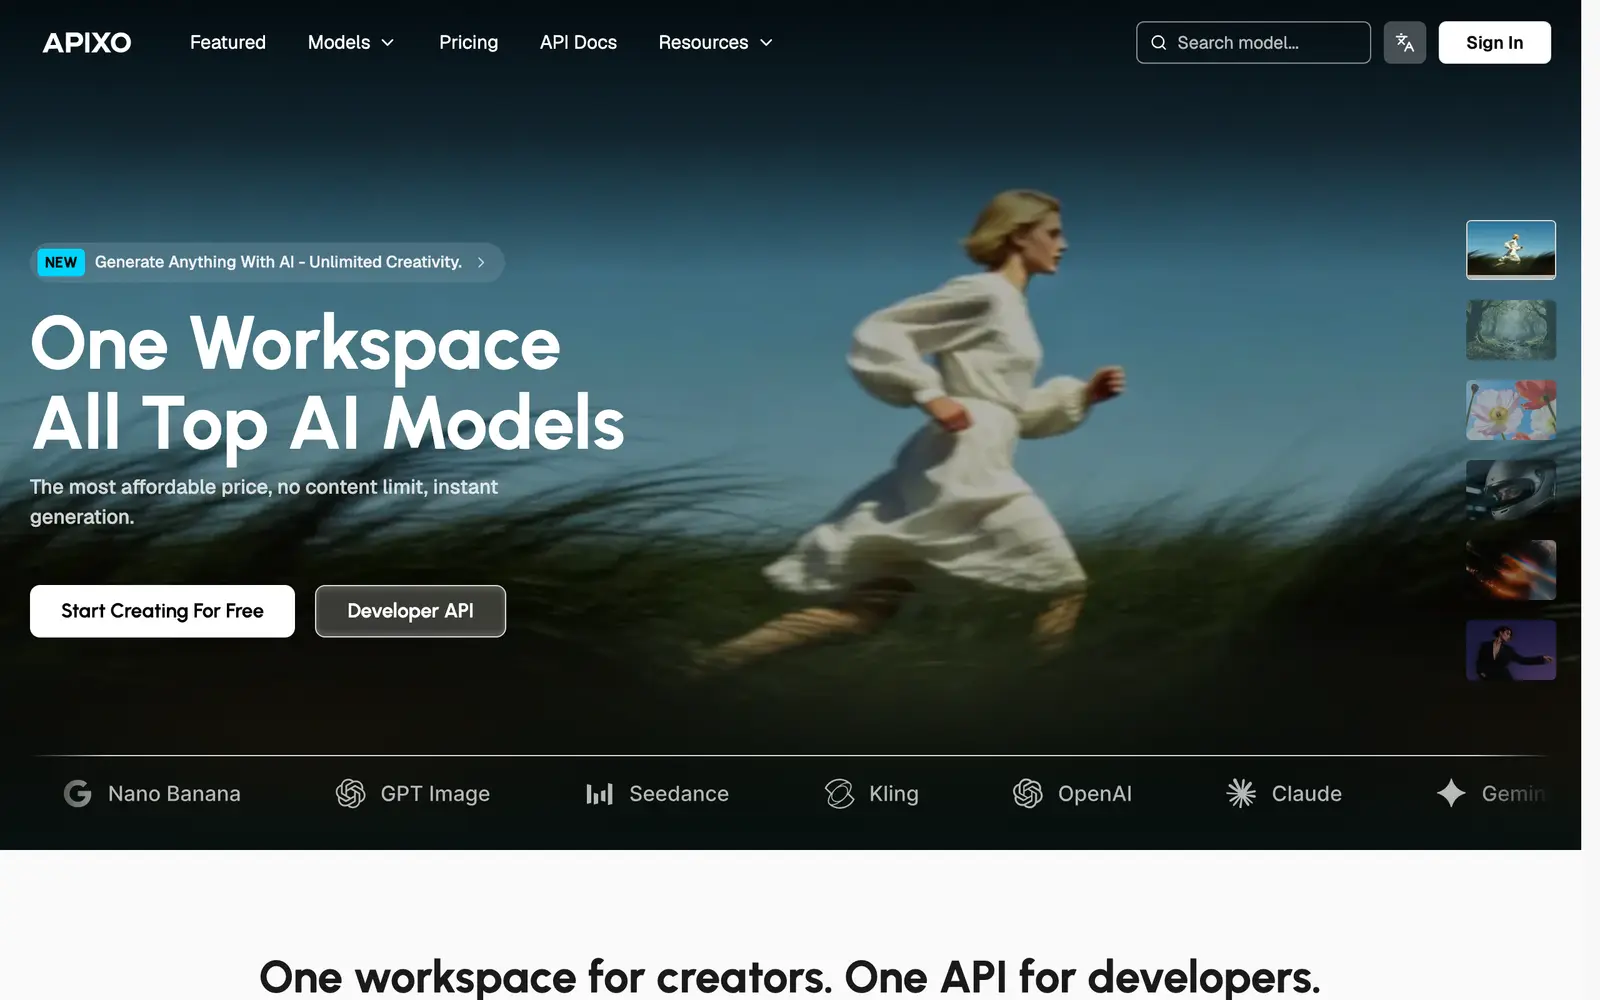The width and height of the screenshot is (1600, 1000).
Task: Go to Pricing
Action: pyautogui.click(x=468, y=42)
